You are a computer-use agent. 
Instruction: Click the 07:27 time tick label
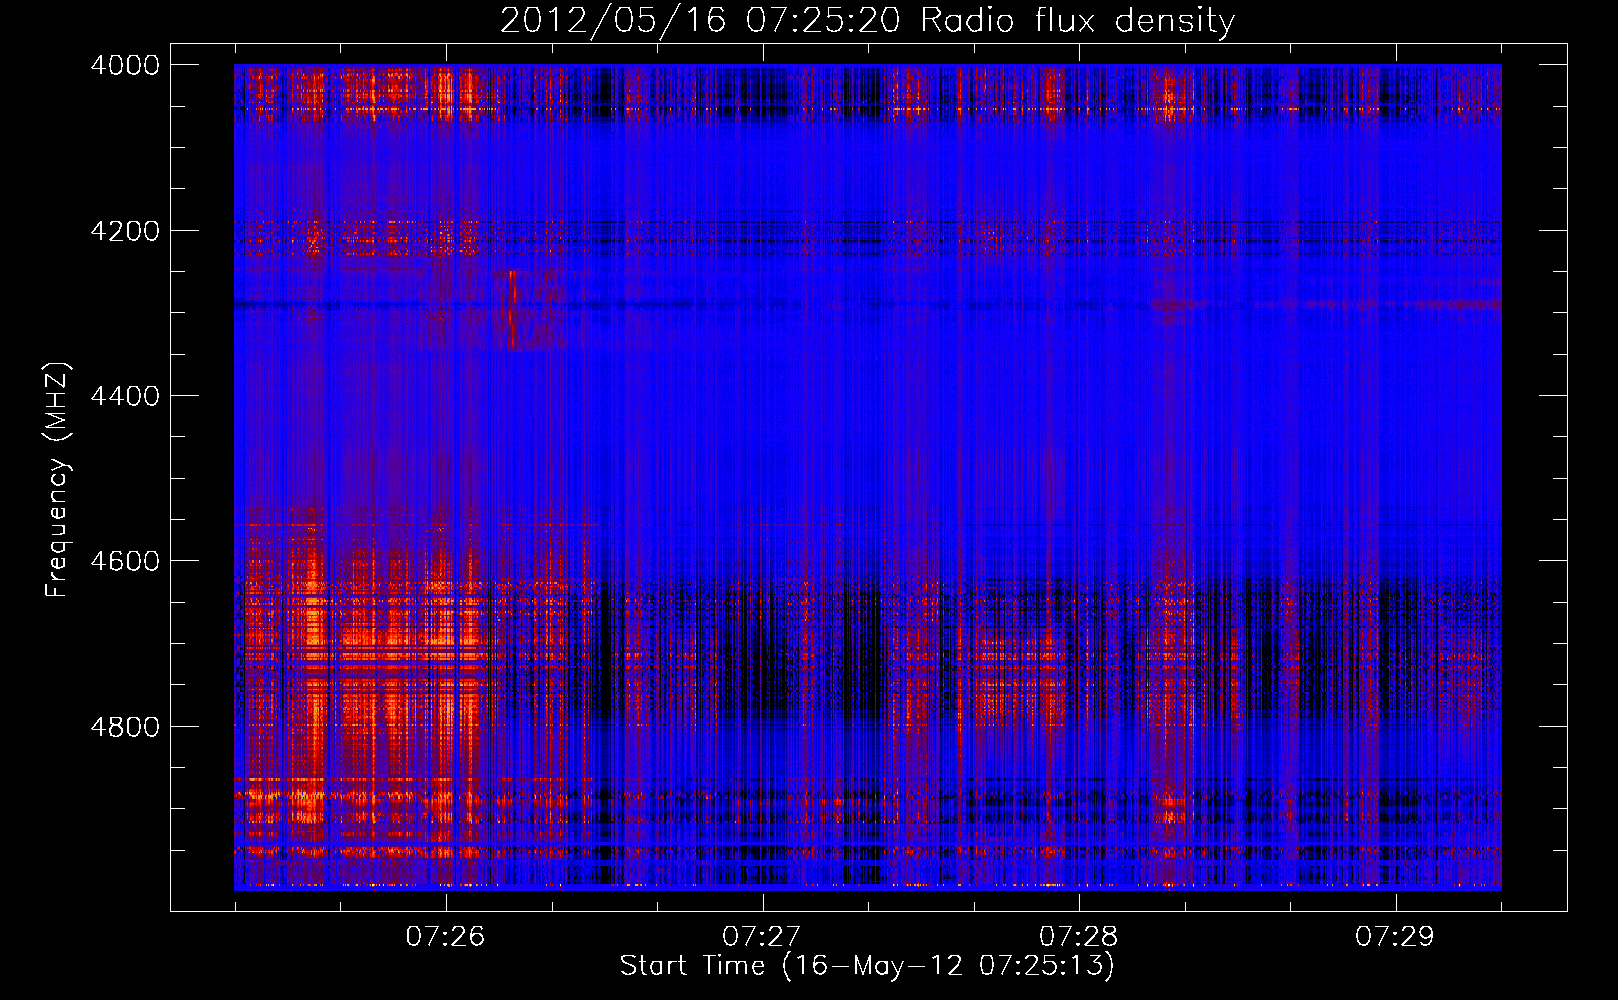[762, 937]
